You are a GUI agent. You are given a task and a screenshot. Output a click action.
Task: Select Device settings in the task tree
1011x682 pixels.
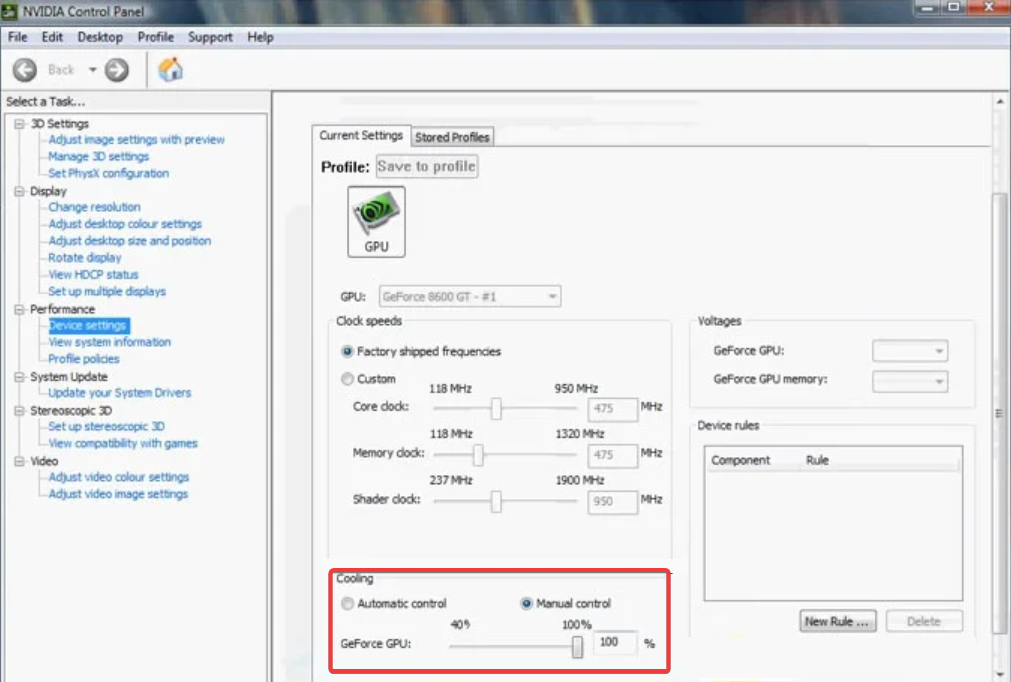[88, 325]
